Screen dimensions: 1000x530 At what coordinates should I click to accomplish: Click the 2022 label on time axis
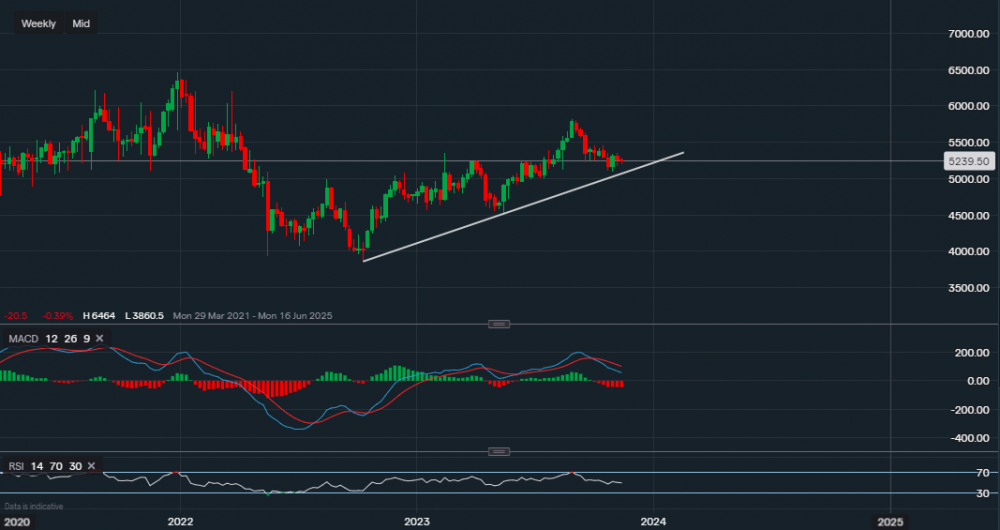180,521
